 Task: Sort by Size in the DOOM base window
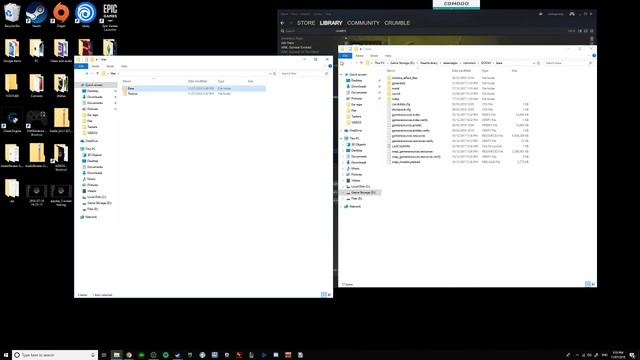(515, 71)
